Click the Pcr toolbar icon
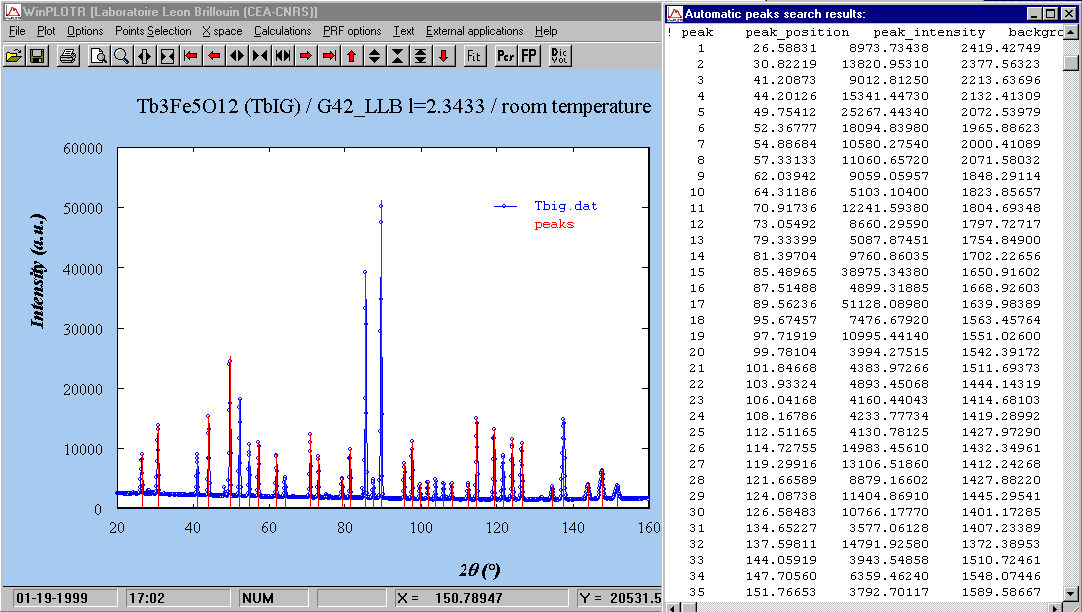Screen dimensions: 1082x612 (x=505, y=56)
